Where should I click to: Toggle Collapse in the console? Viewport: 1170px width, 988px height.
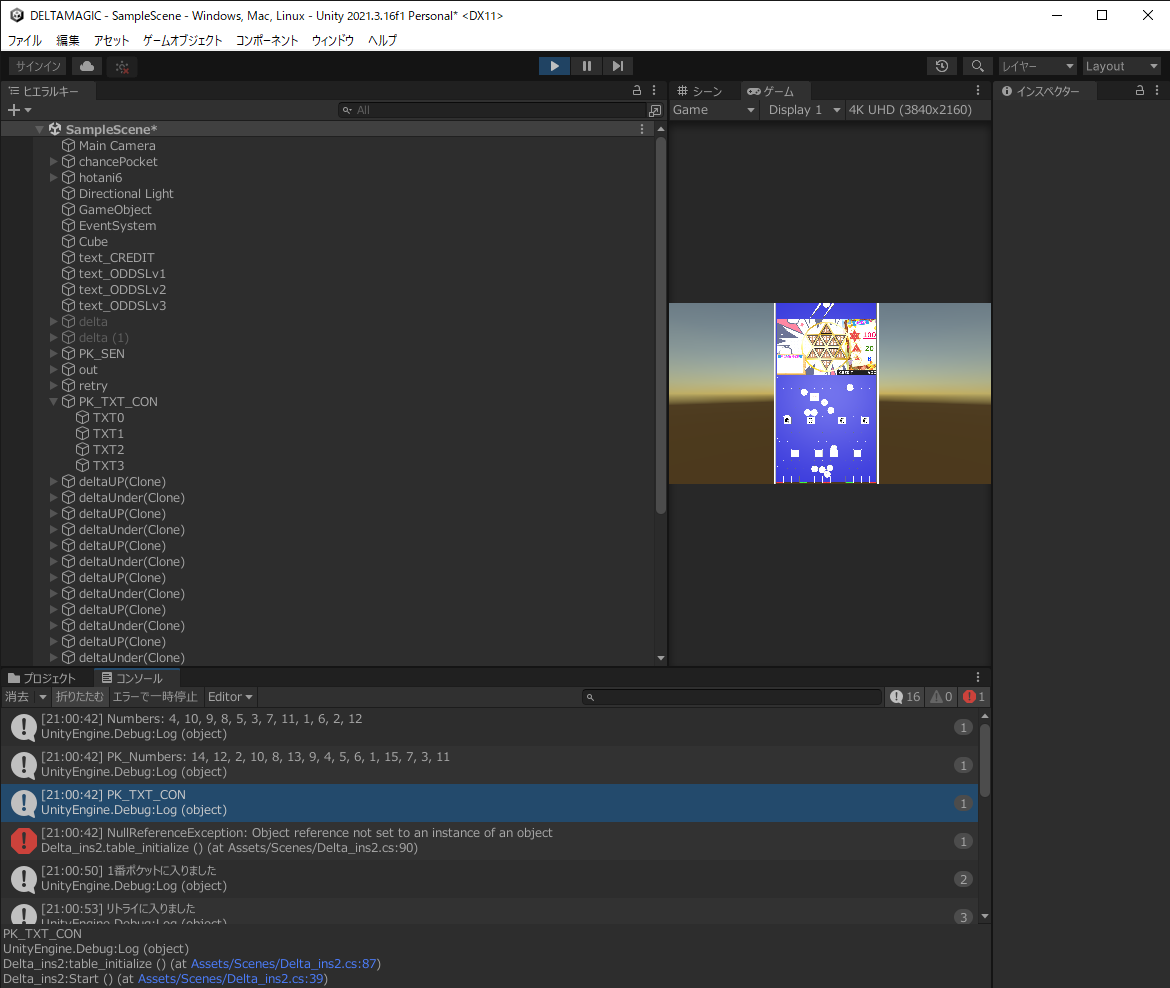point(79,696)
